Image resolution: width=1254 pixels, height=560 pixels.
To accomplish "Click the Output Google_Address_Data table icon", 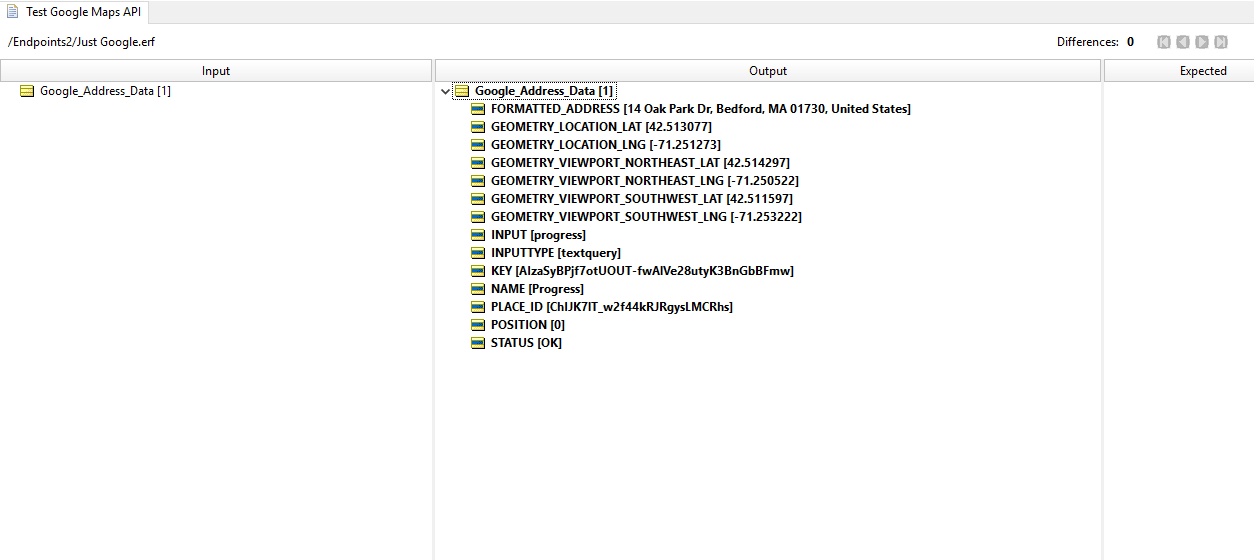I will 462,91.
